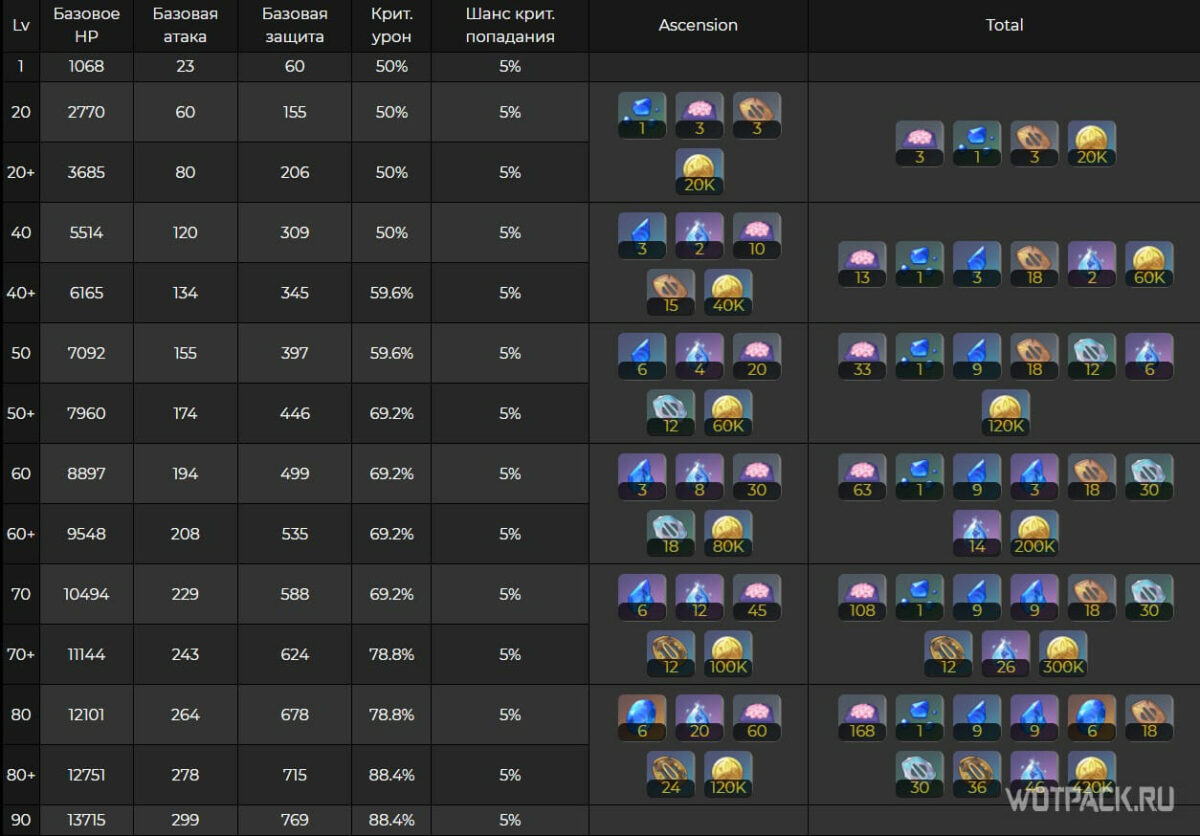1200x836 pixels.
Task: Click the pink flower icon labeled 45
Action: pos(757,597)
